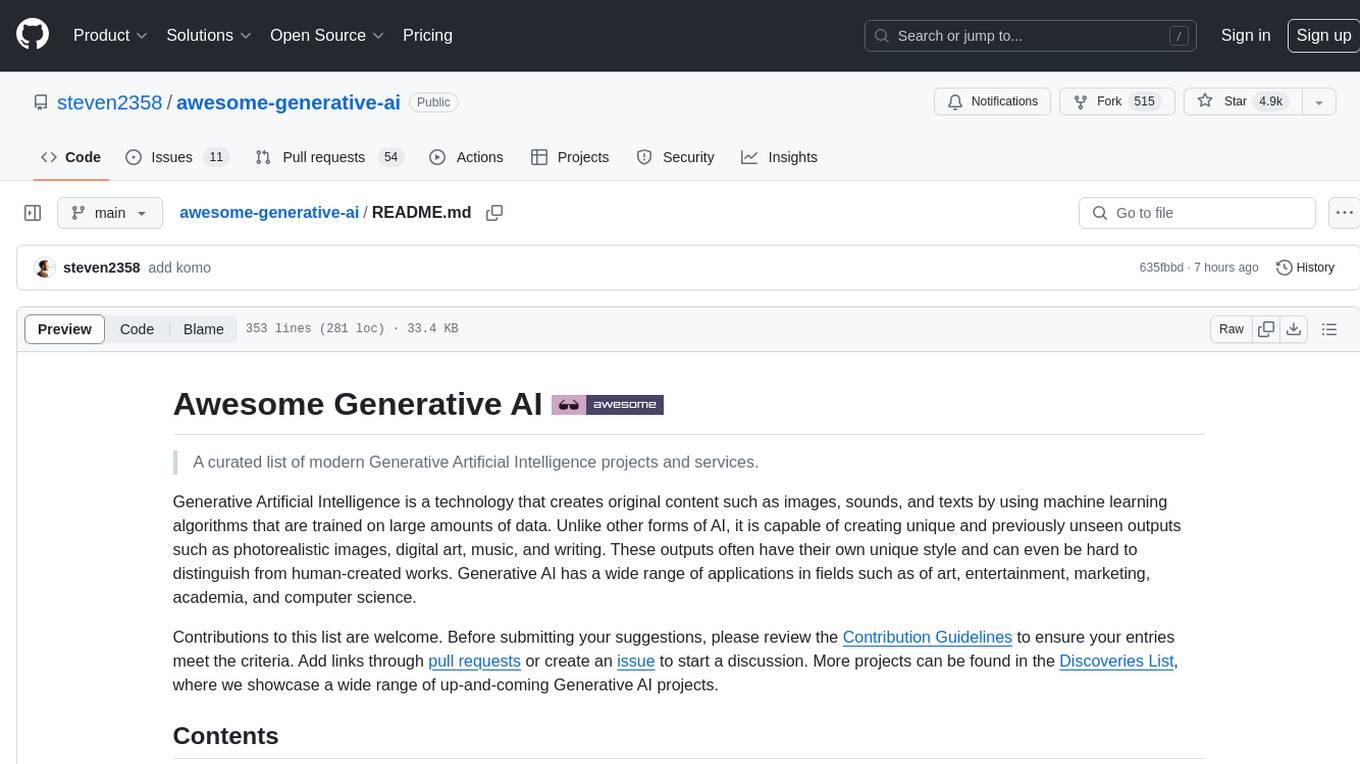The height and width of the screenshot is (764, 1360).
Task: Download the raw file
Action: point(1293,329)
